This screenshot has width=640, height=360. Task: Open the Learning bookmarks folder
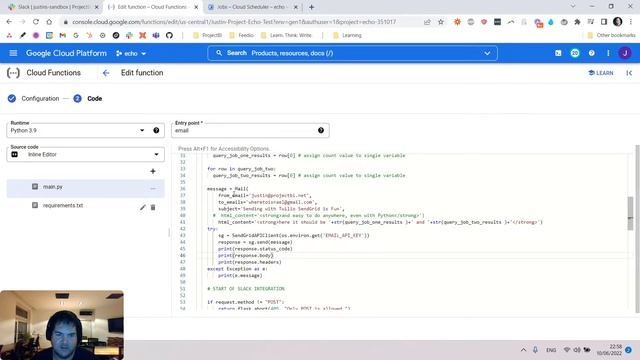[347, 36]
